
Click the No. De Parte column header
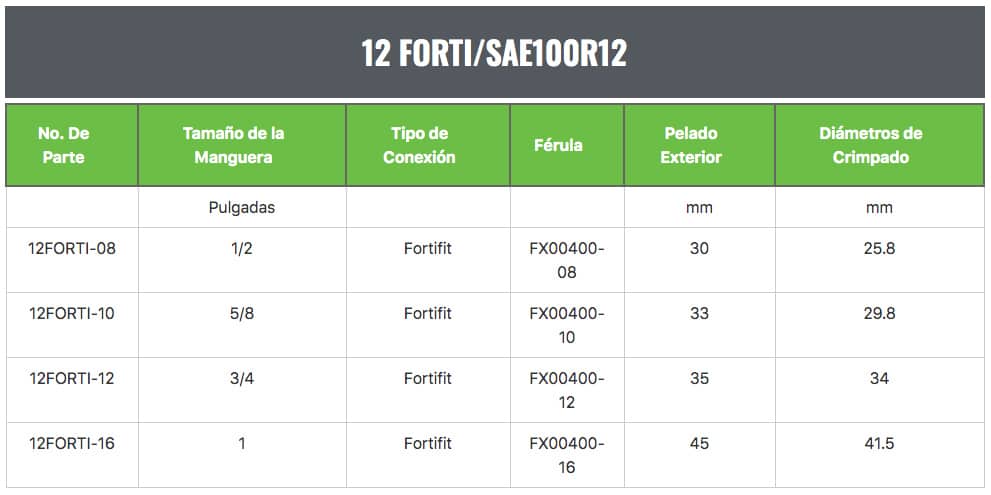tap(71, 145)
